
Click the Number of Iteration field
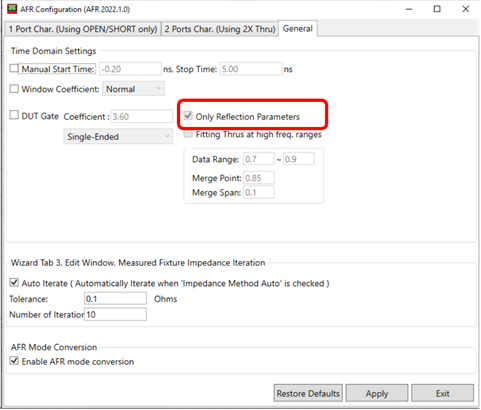coord(115,314)
